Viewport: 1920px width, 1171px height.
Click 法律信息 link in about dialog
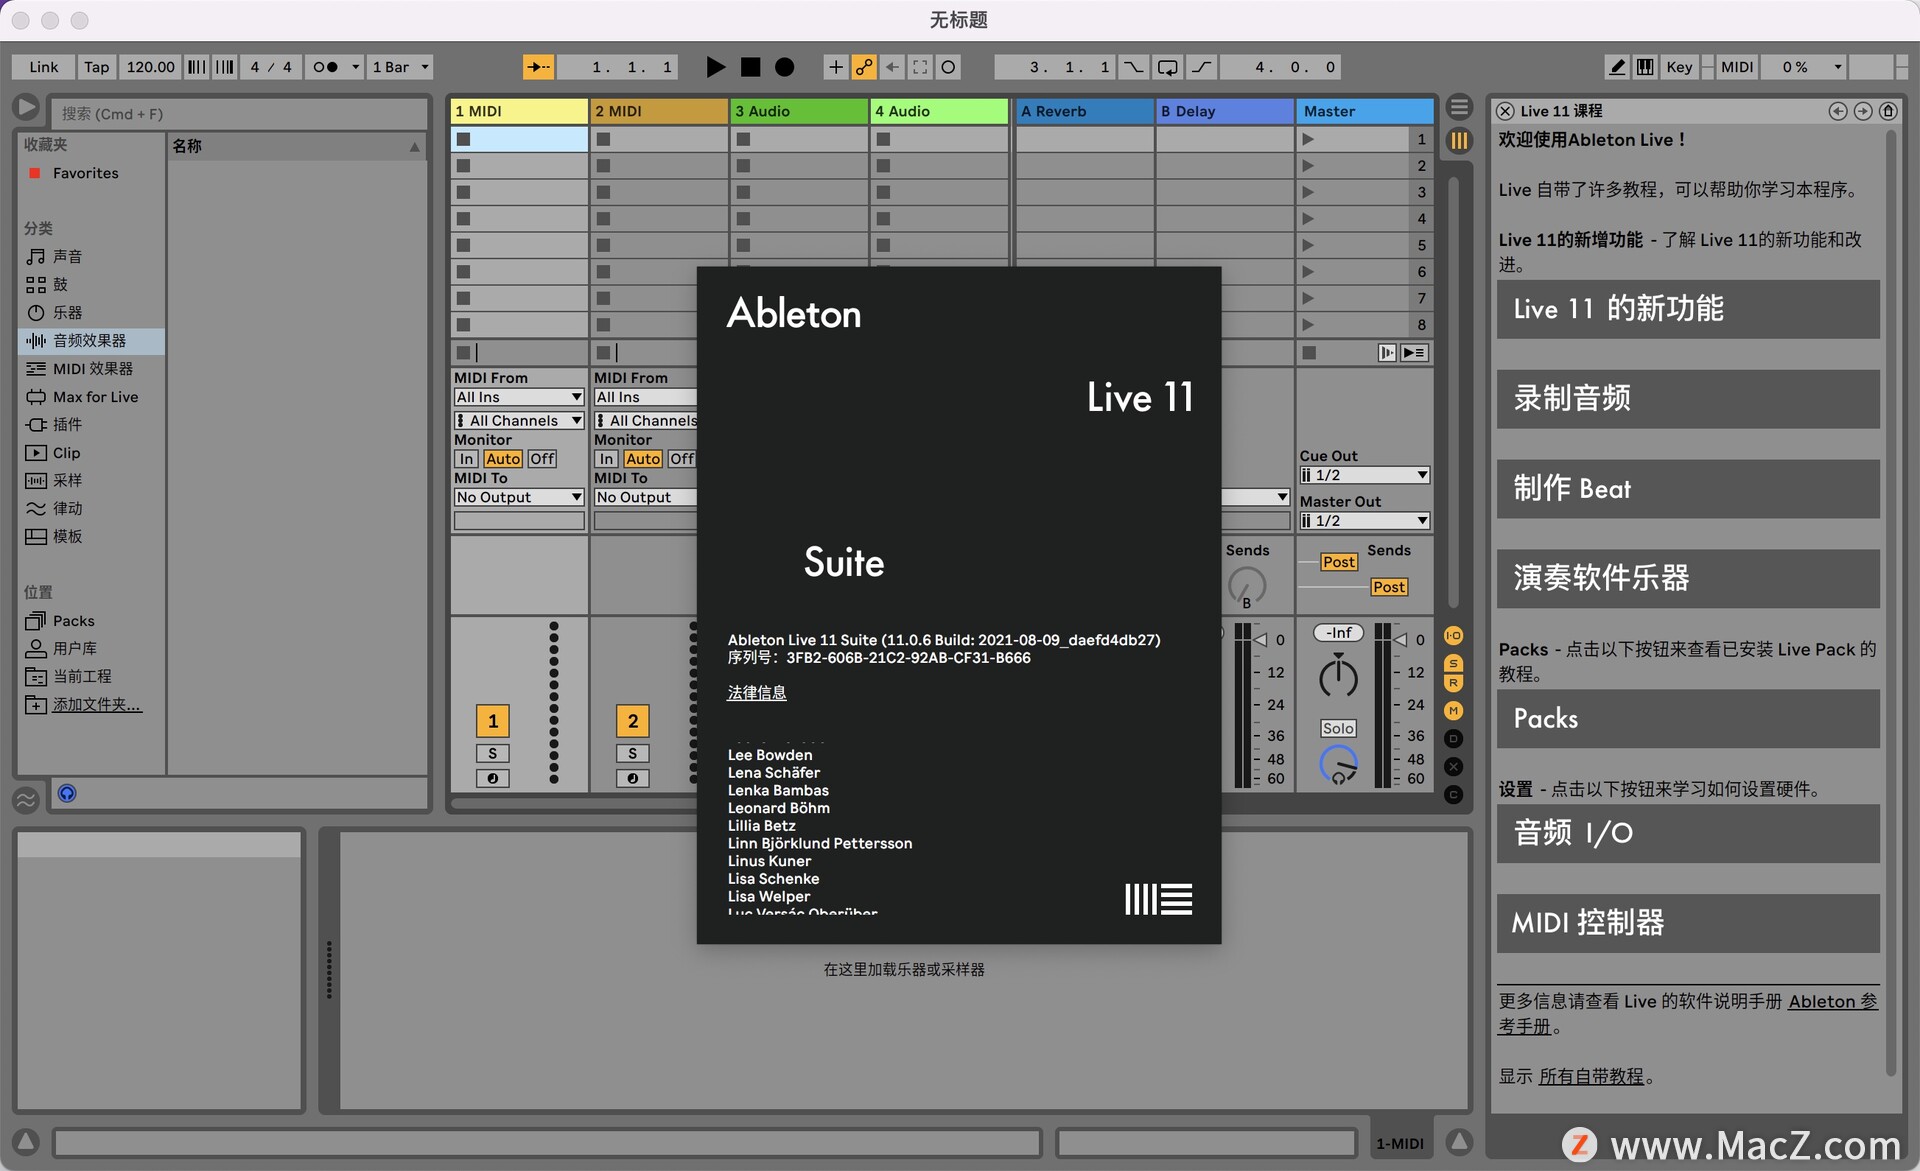[x=757, y=692]
